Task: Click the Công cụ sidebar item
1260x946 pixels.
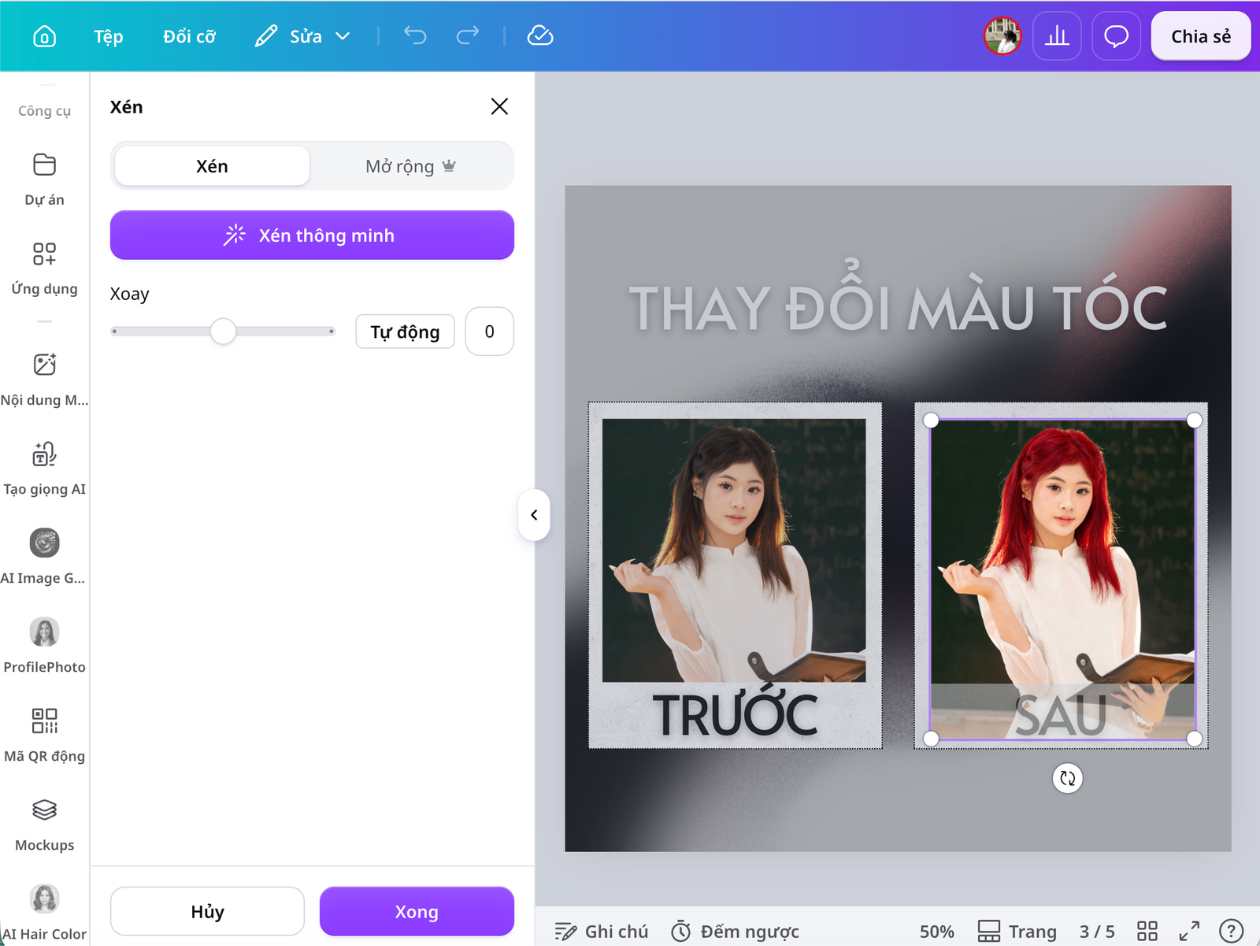Action: pos(44,110)
